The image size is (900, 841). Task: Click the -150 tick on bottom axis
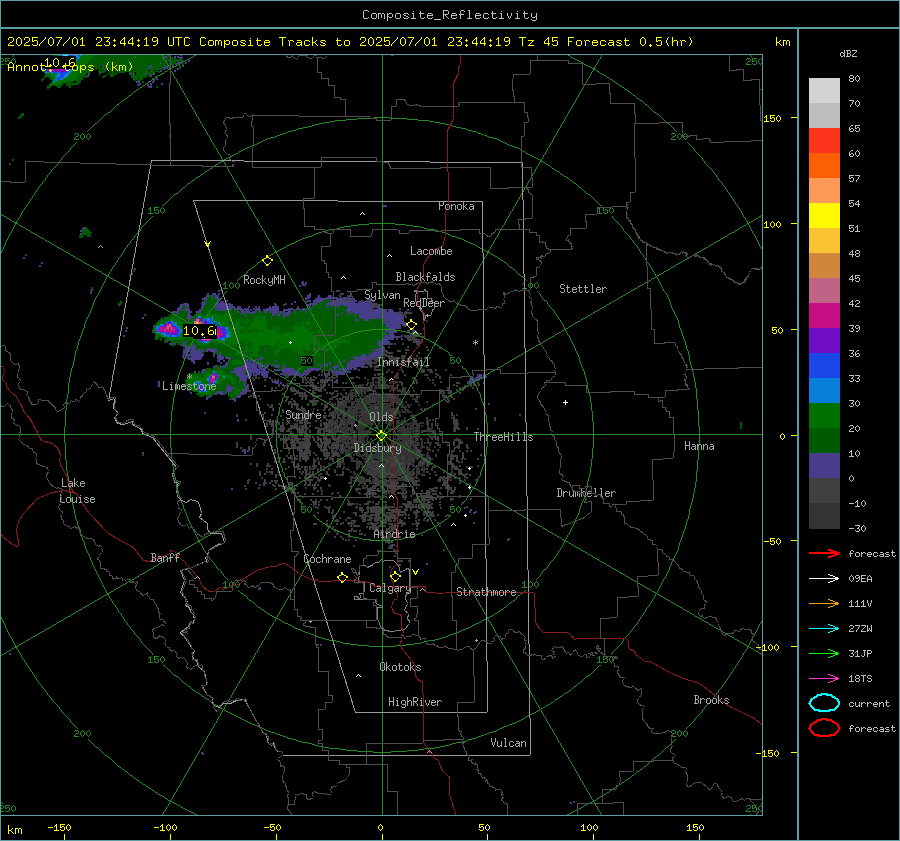pos(59,827)
